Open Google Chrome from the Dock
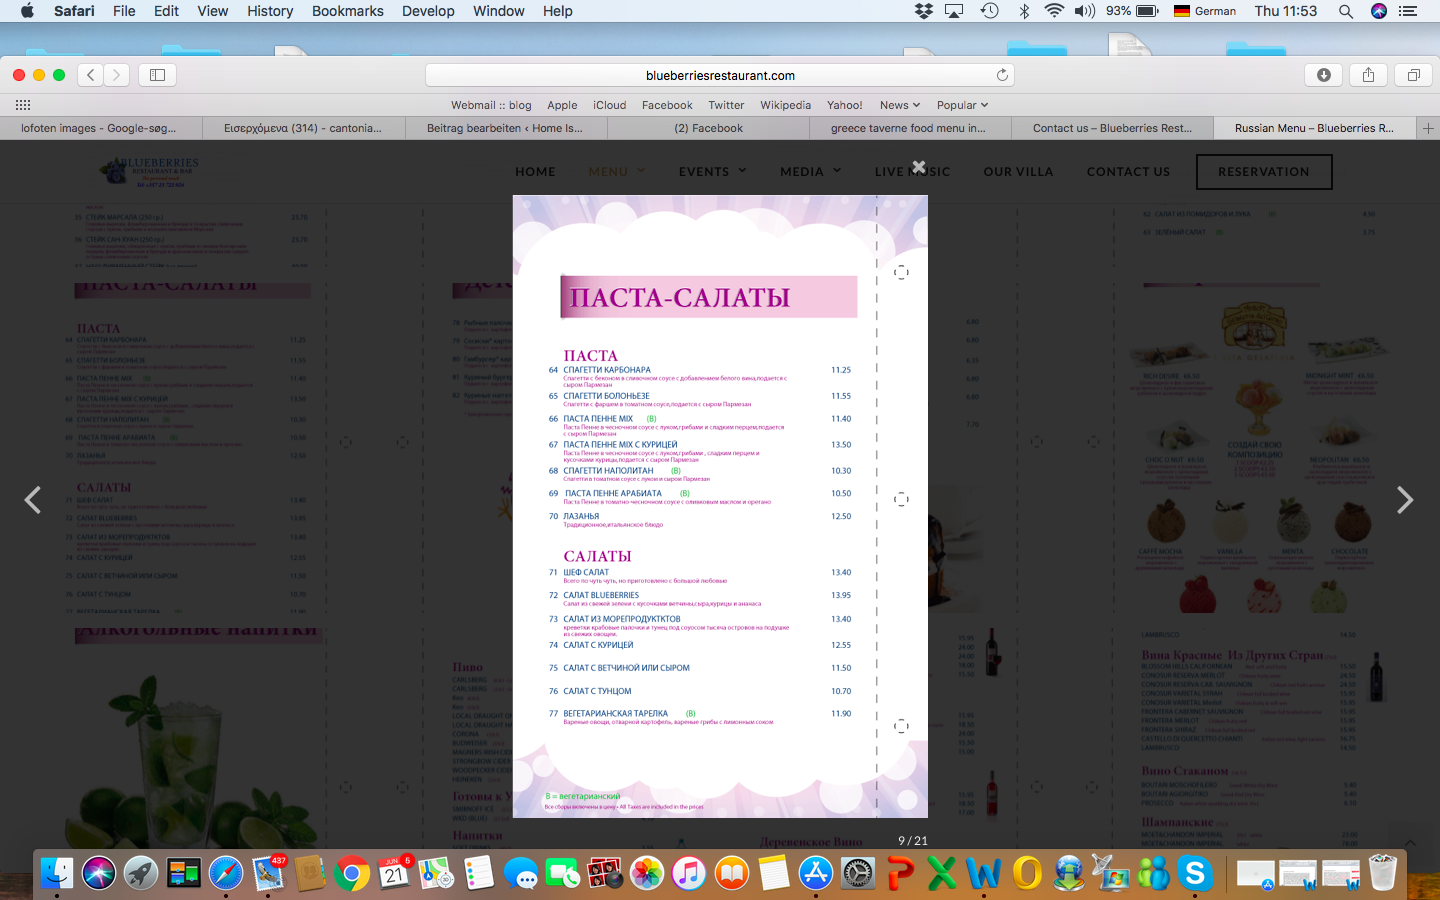This screenshot has height=900, width=1440. 352,873
